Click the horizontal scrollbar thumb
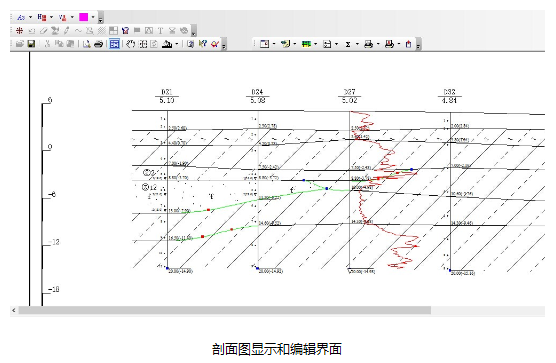The height and width of the screenshot is (363, 556). coord(225,311)
